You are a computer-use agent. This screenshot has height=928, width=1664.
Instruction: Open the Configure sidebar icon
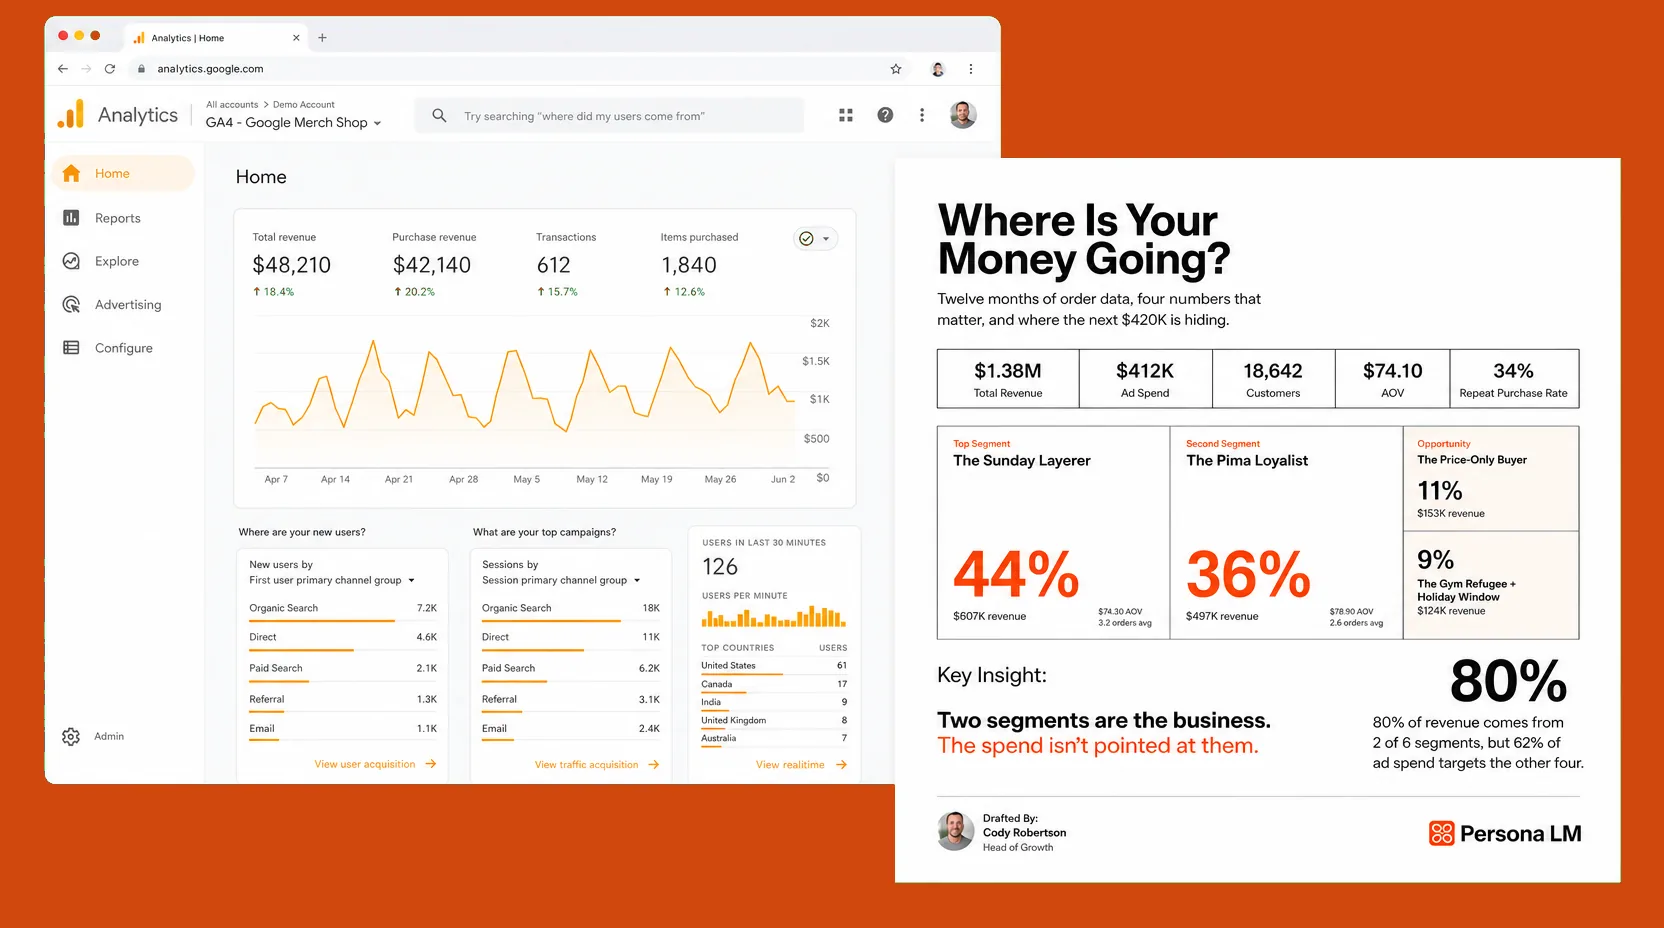[71, 348]
